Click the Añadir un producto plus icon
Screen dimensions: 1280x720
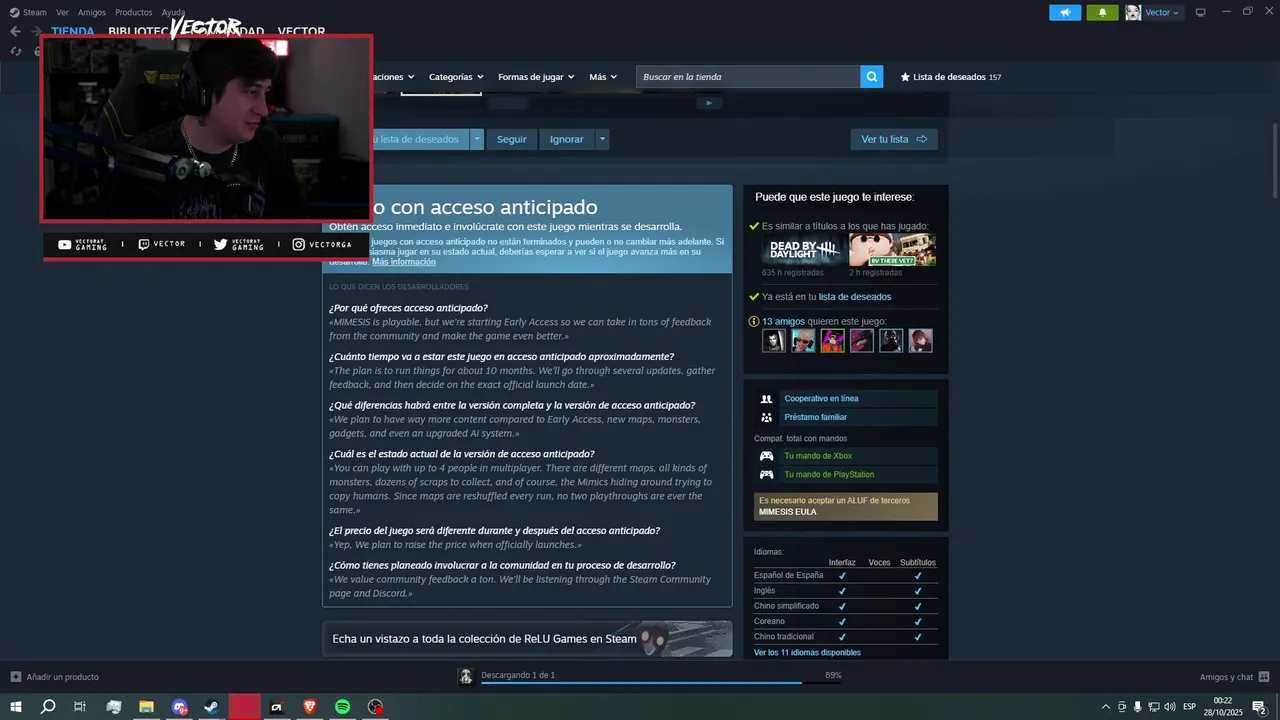click(15, 677)
